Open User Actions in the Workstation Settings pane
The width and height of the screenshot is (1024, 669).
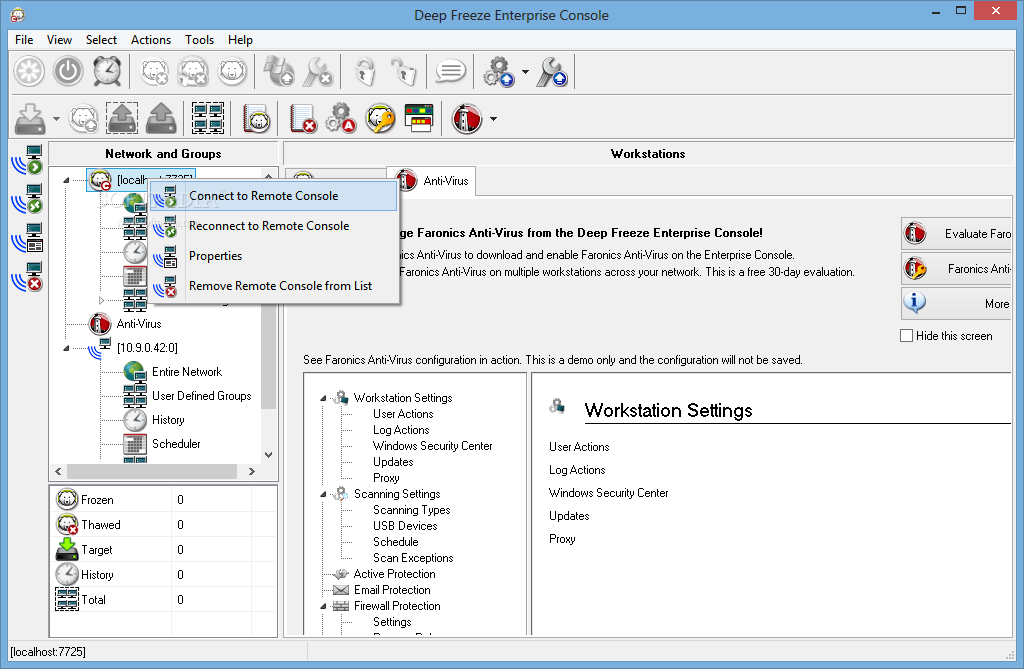[x=579, y=447]
